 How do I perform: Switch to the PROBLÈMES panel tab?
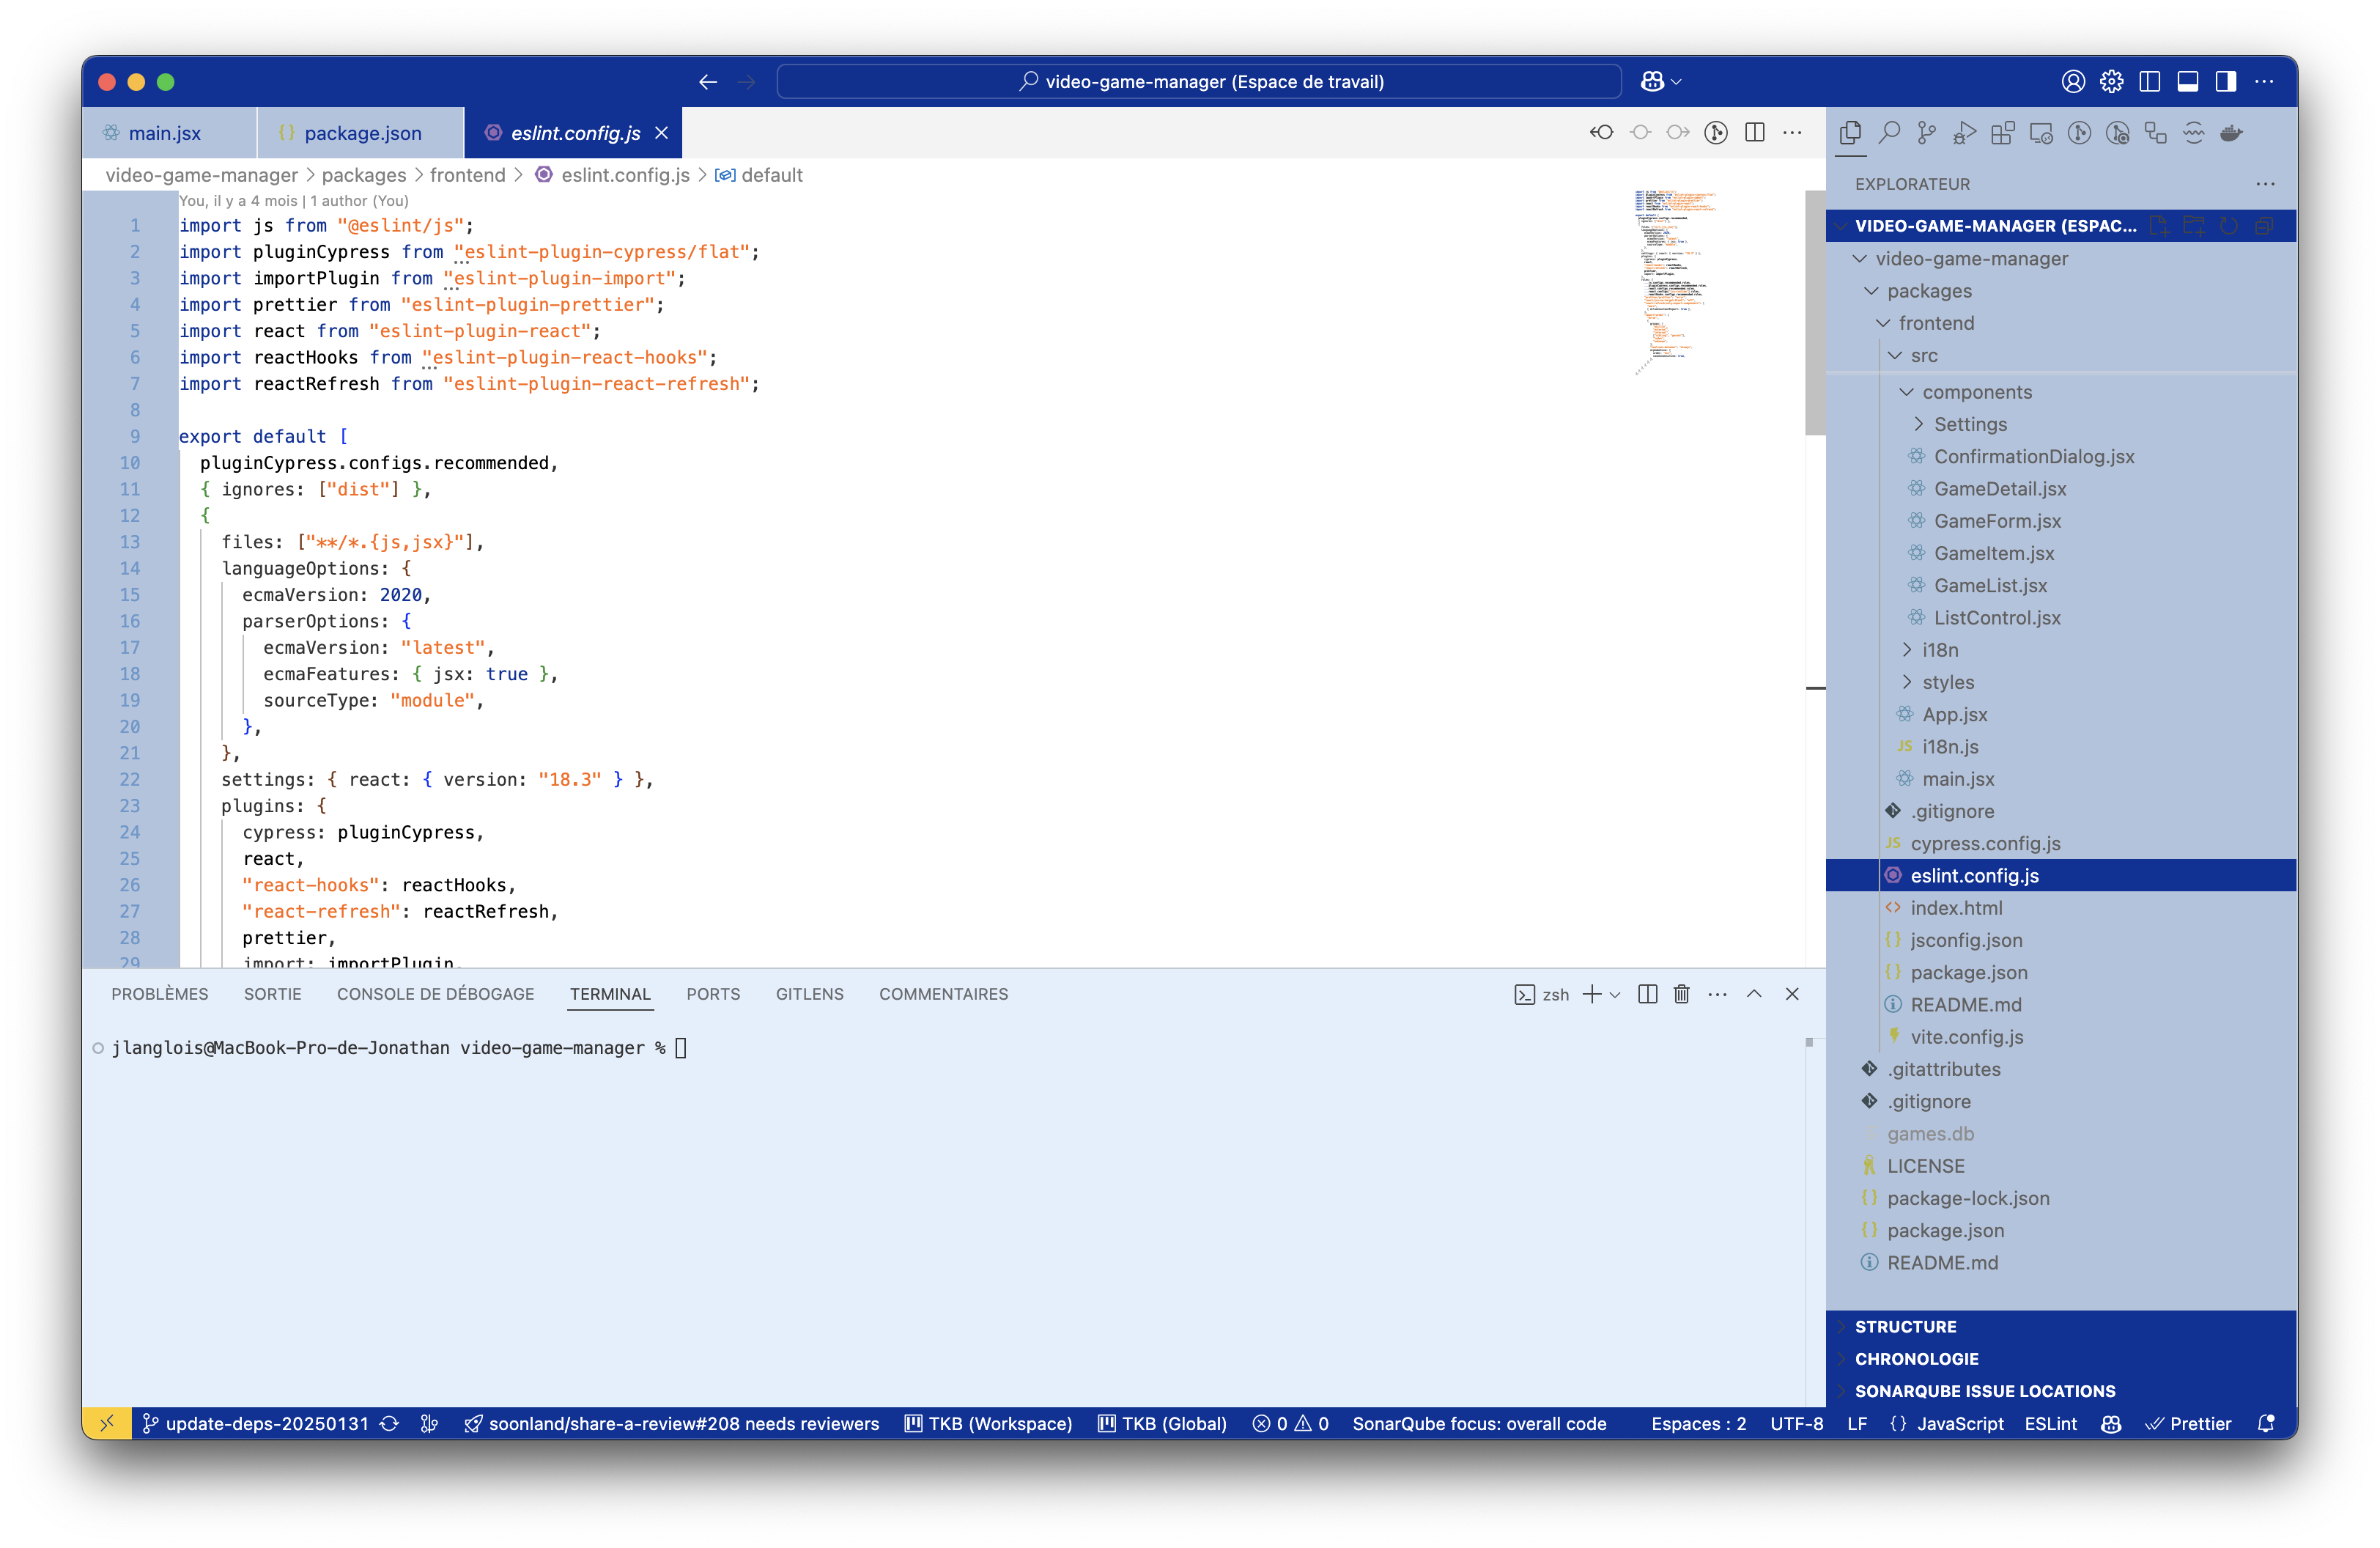160,994
